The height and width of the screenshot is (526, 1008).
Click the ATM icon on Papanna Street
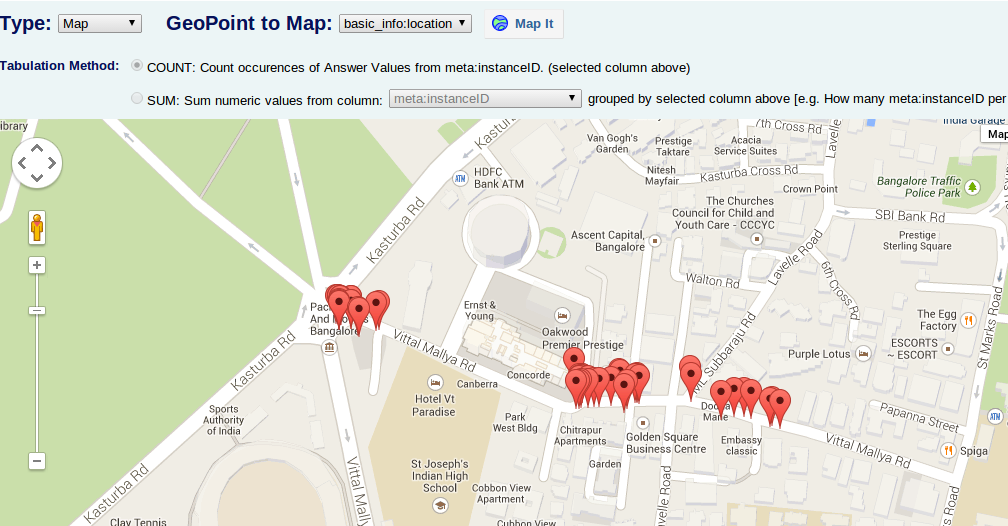(x=995, y=416)
